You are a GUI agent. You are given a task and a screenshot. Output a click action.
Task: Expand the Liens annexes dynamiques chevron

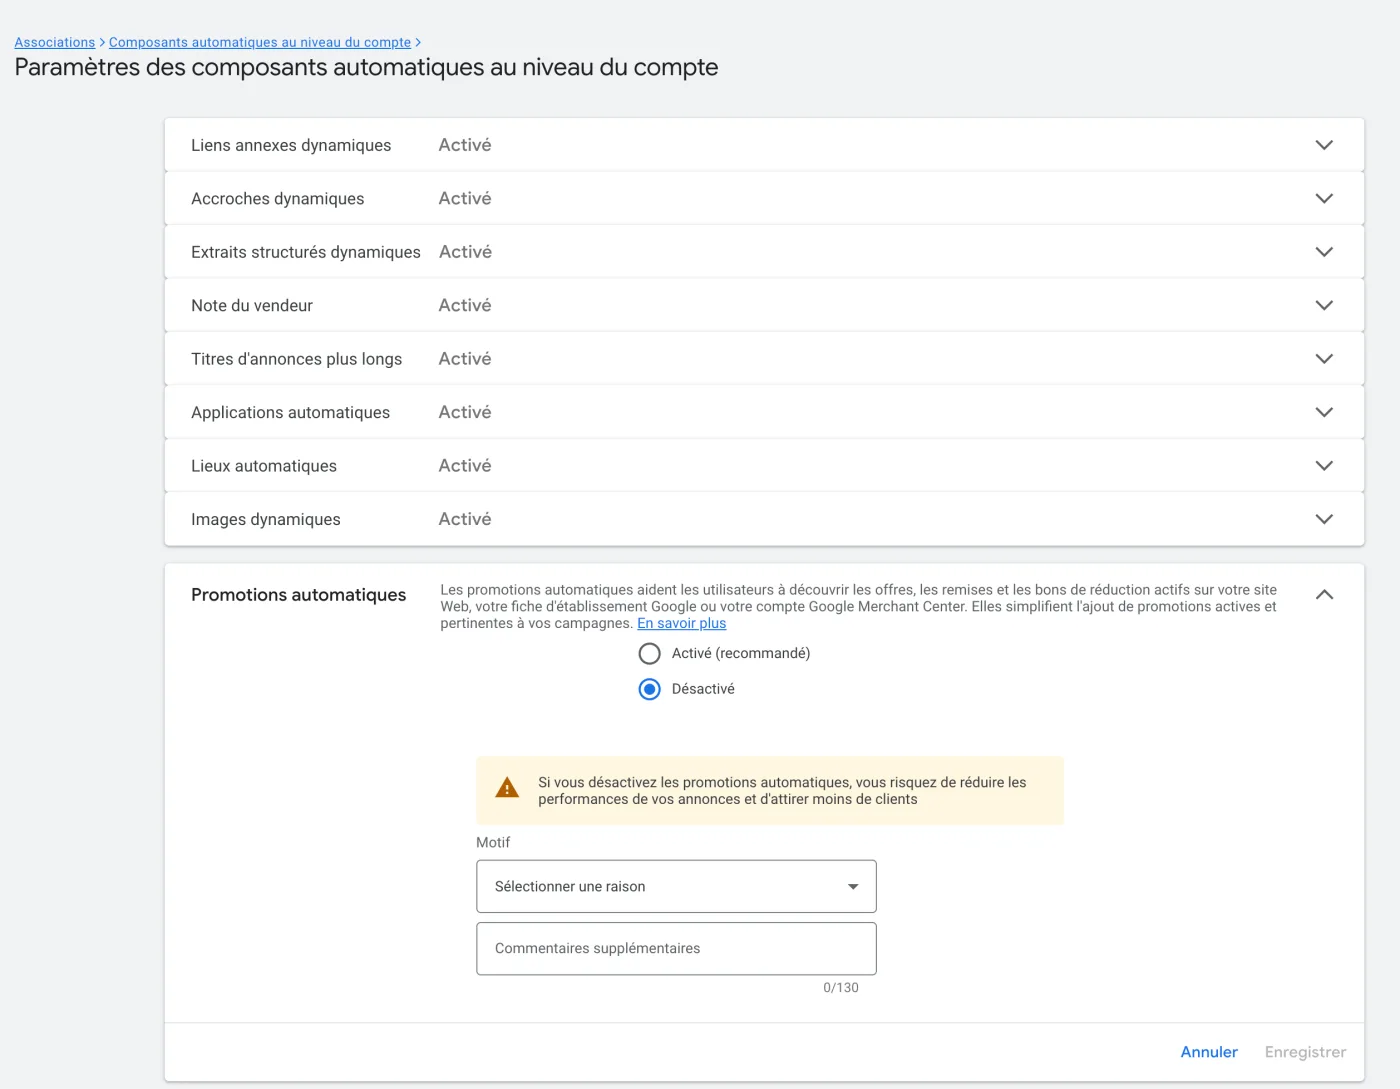1324,145
